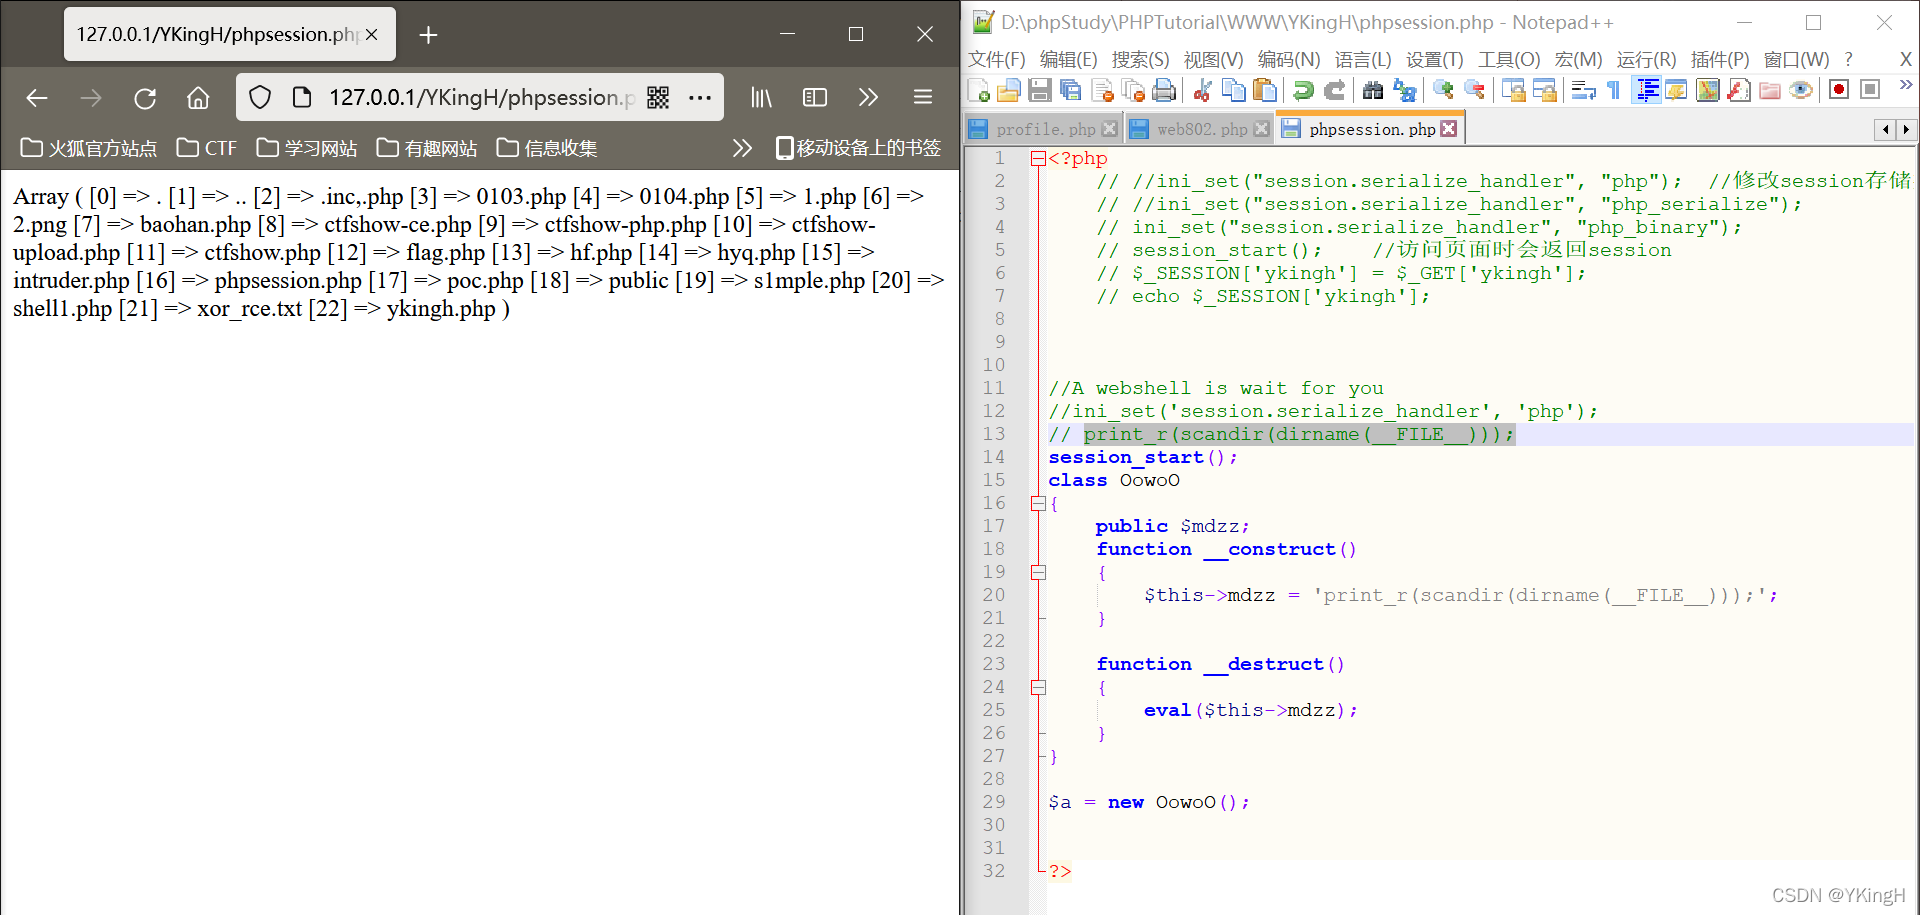Open 学习网站 bookmarks folder

pos(307,148)
